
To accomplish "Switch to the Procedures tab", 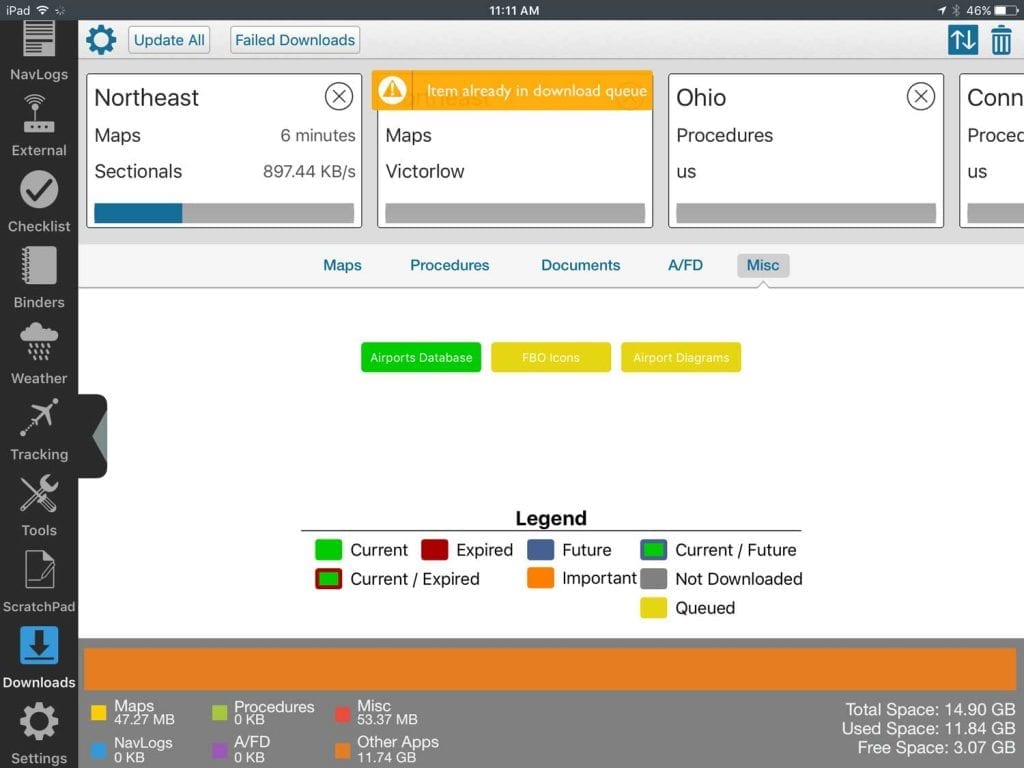I will pos(449,265).
